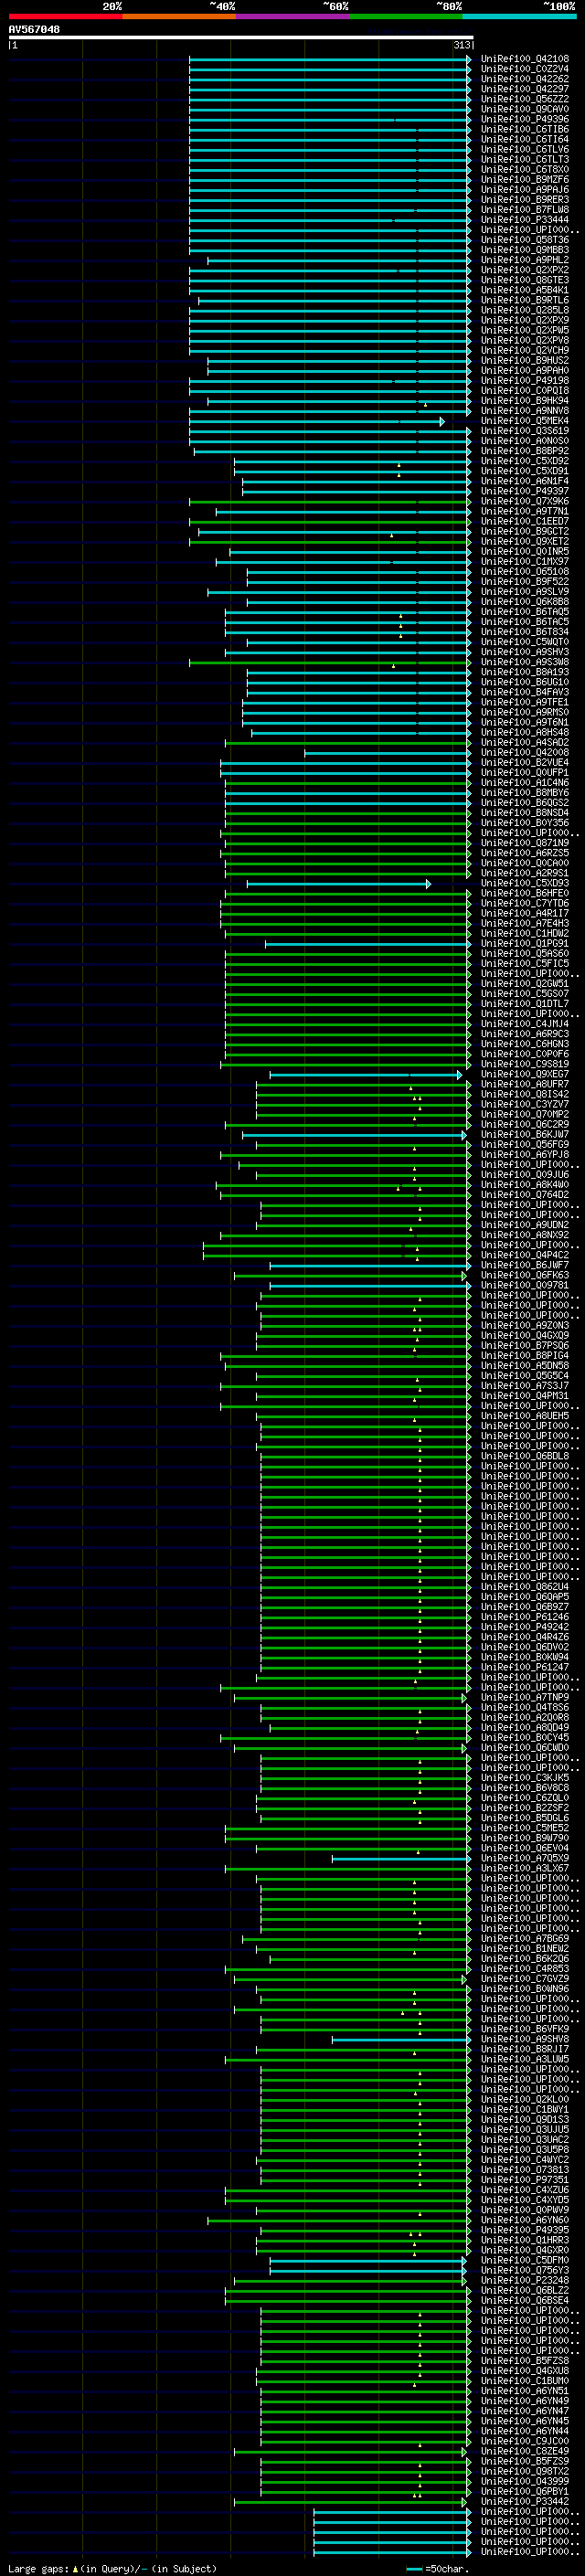The image size is (585, 2576).
Task: Select hit label UniRef100_O43999
Action: (525, 2482)
